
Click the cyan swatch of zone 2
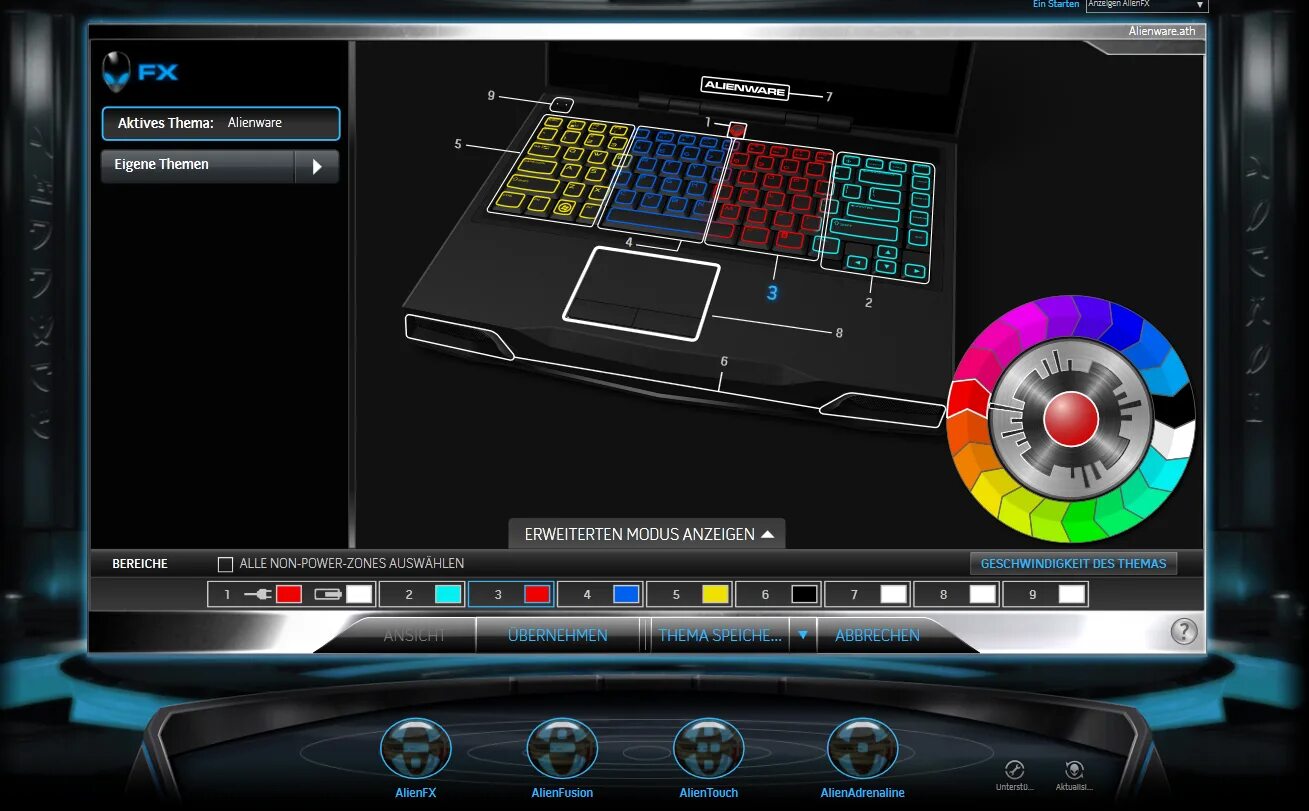coord(448,594)
